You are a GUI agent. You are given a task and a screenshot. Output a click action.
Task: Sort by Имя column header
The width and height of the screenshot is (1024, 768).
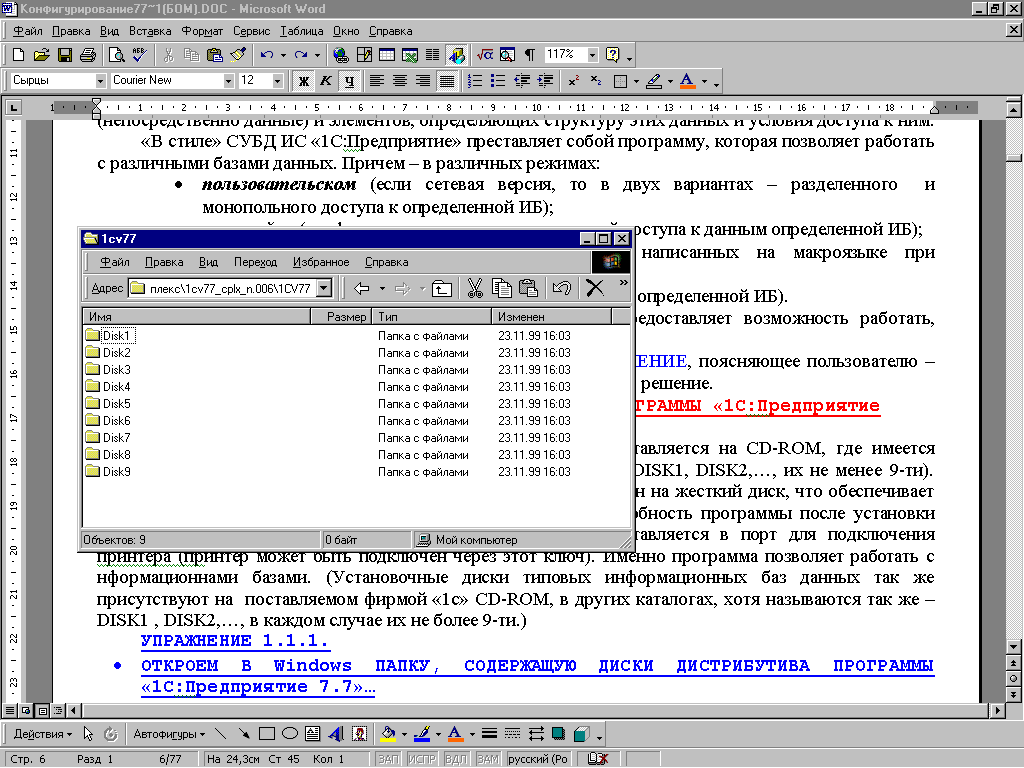(197, 317)
